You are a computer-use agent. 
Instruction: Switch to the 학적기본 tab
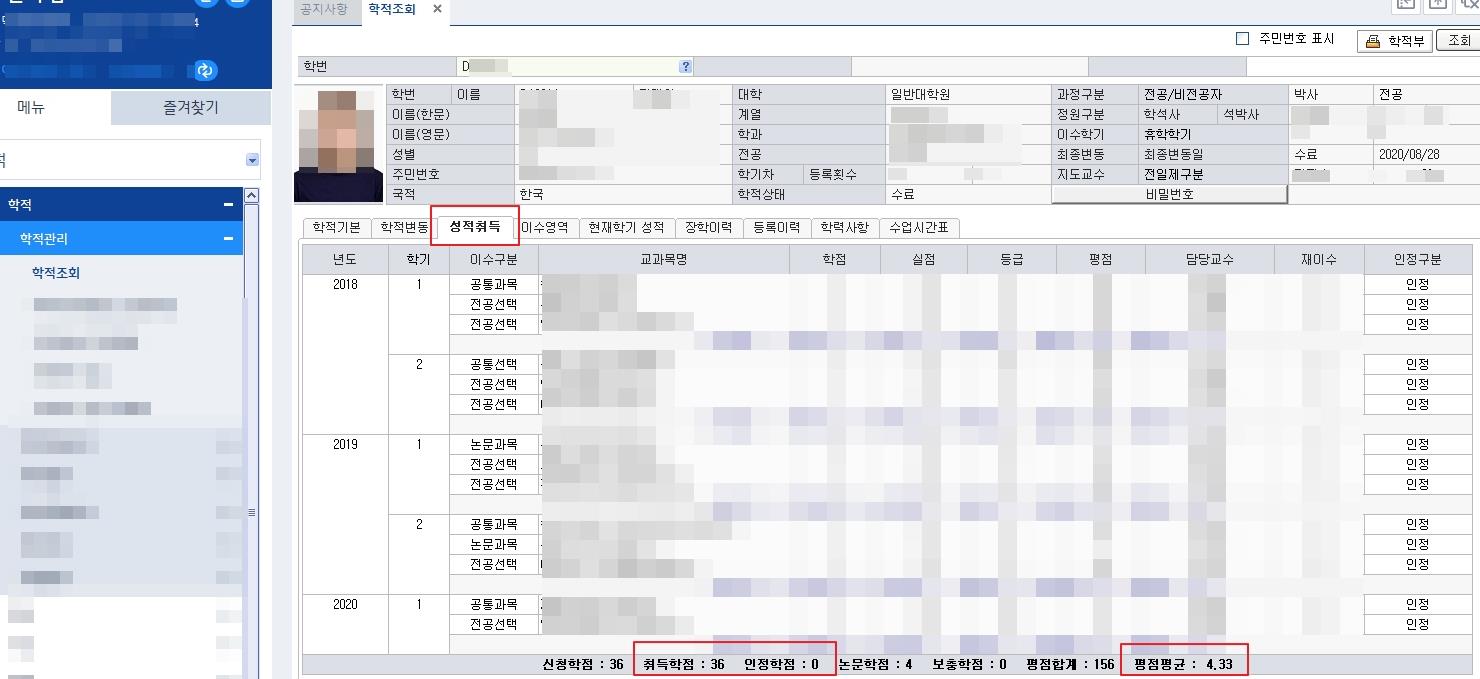[335, 229]
